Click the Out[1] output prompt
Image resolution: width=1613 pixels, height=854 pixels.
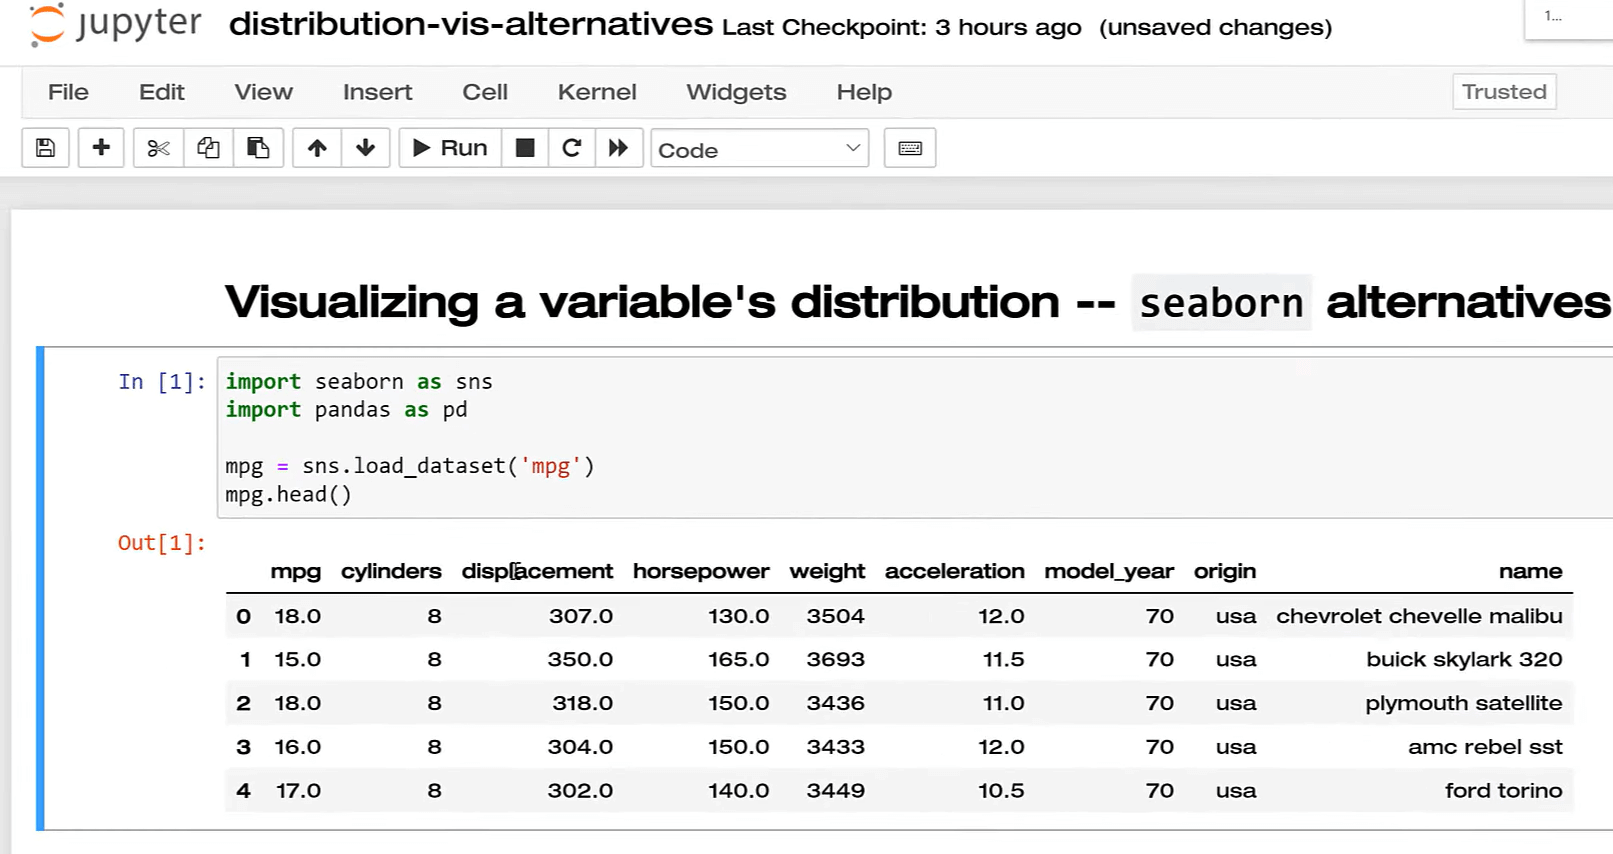pos(162,543)
